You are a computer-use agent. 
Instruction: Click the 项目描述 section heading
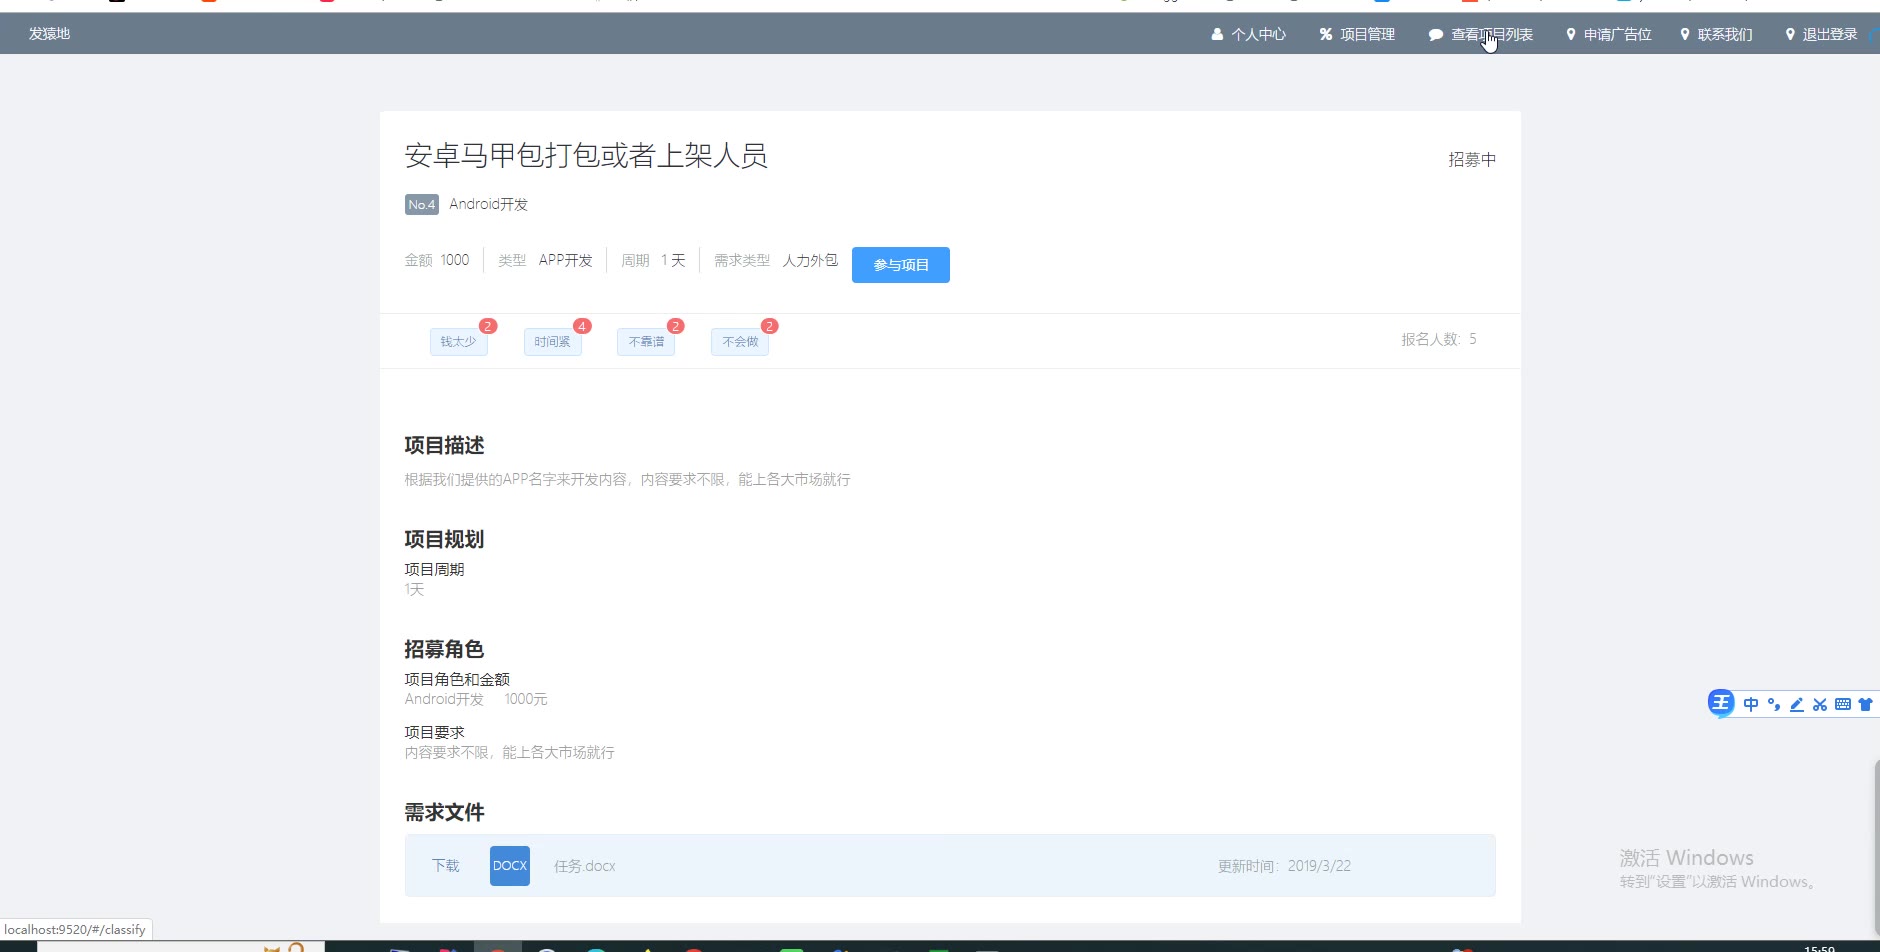pos(444,446)
